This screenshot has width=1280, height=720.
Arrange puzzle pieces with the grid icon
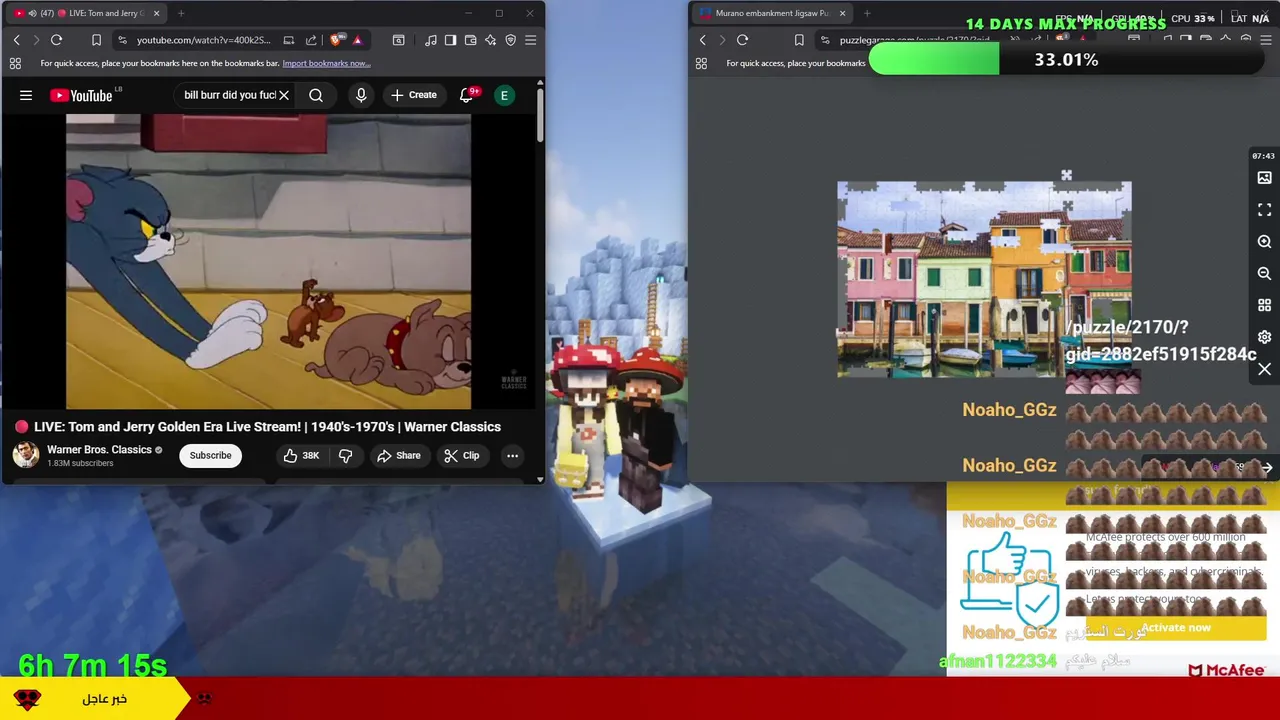[x=1264, y=305]
